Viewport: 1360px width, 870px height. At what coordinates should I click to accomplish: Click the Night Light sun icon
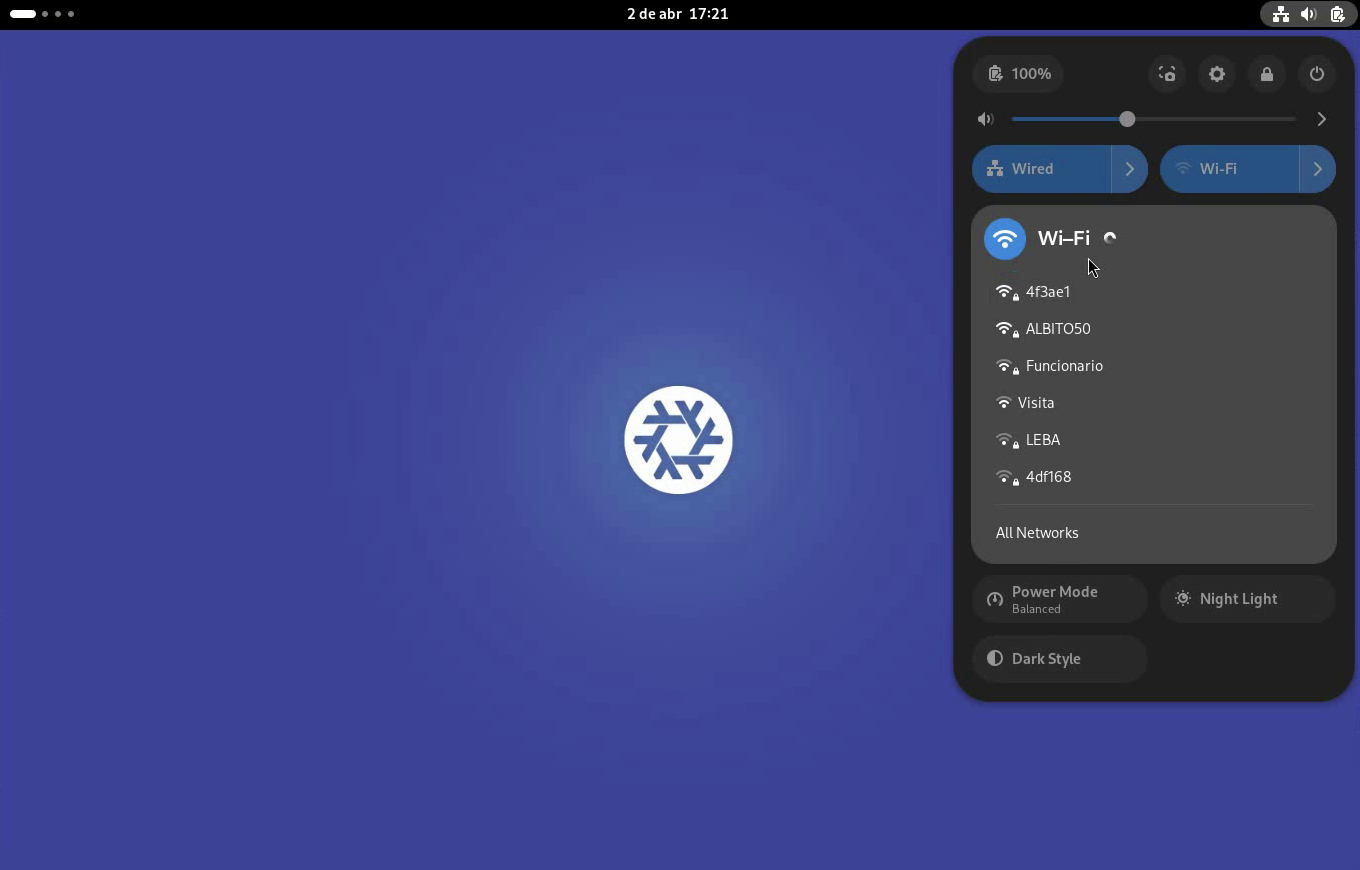(x=1183, y=599)
